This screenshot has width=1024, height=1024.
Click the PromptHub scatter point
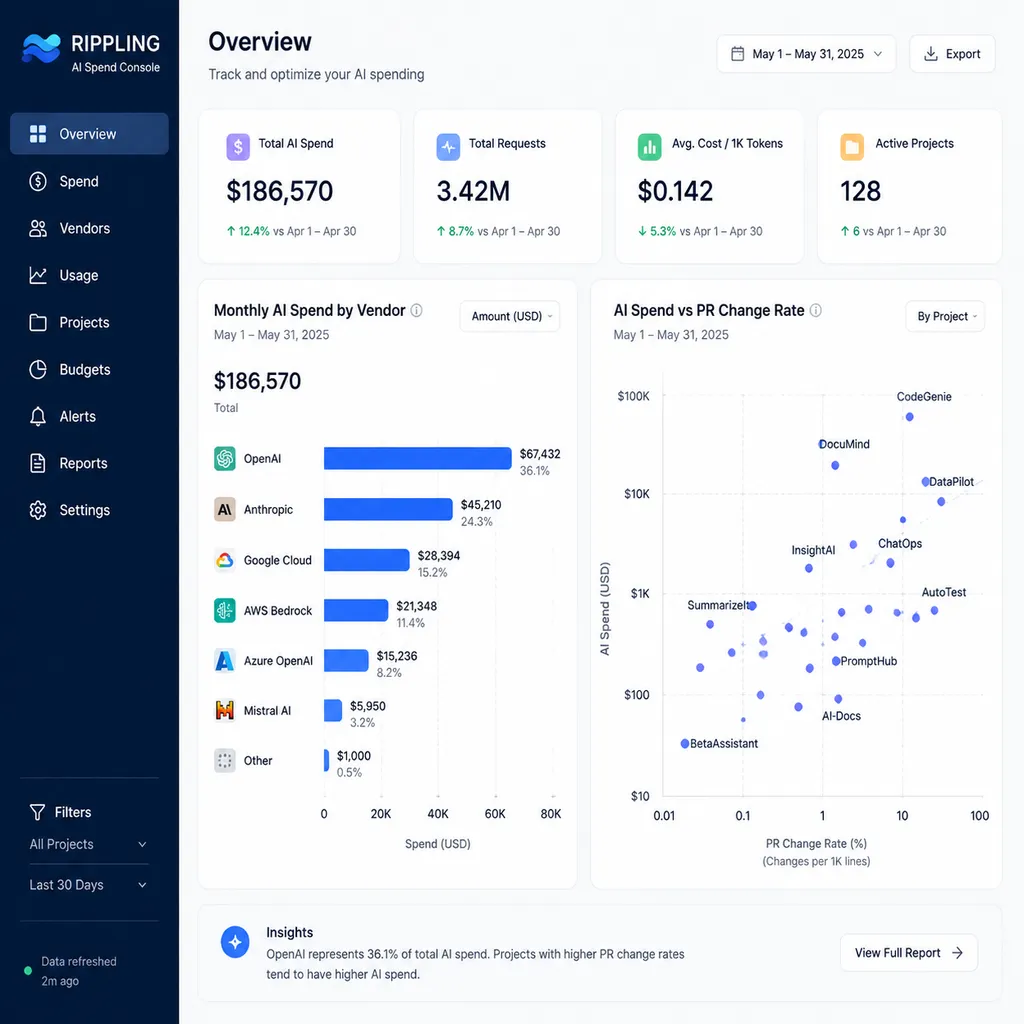(x=836, y=661)
